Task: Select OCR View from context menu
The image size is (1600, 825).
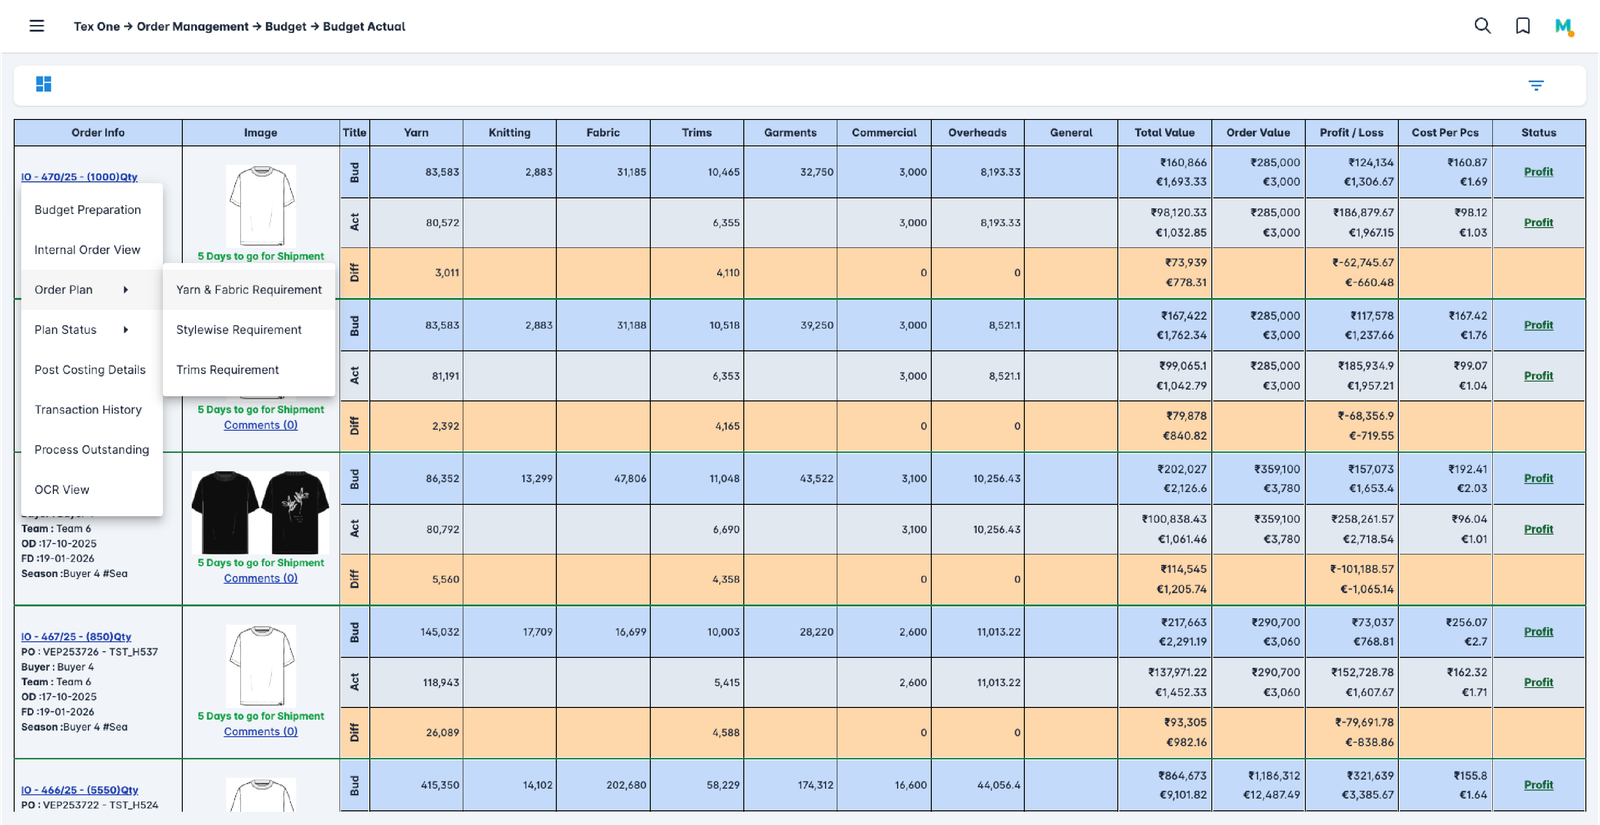Action: click(x=62, y=490)
